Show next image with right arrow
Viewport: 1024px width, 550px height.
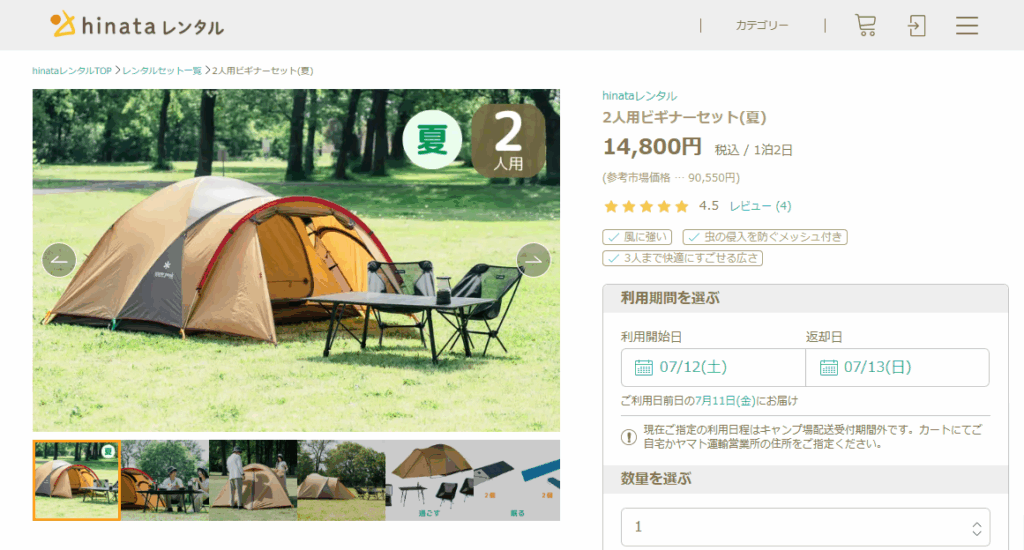tap(534, 260)
